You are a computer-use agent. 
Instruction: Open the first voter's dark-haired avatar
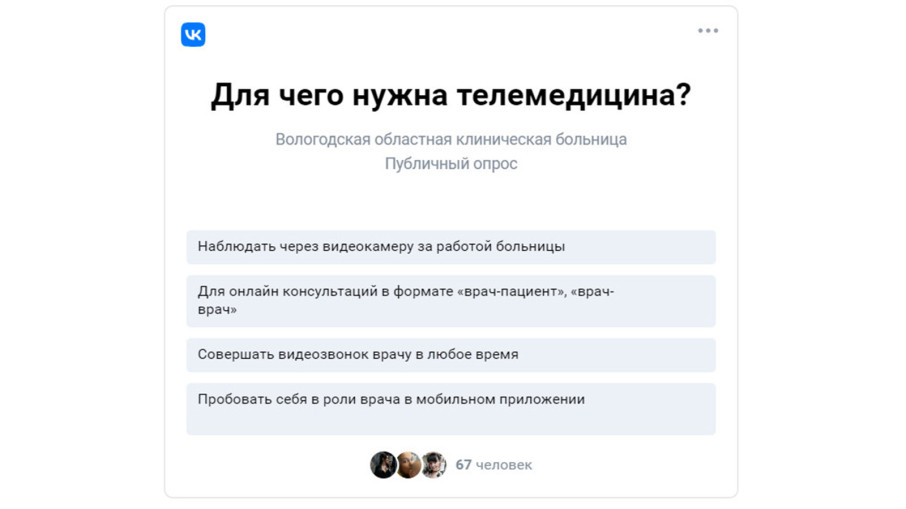pyautogui.click(x=383, y=465)
